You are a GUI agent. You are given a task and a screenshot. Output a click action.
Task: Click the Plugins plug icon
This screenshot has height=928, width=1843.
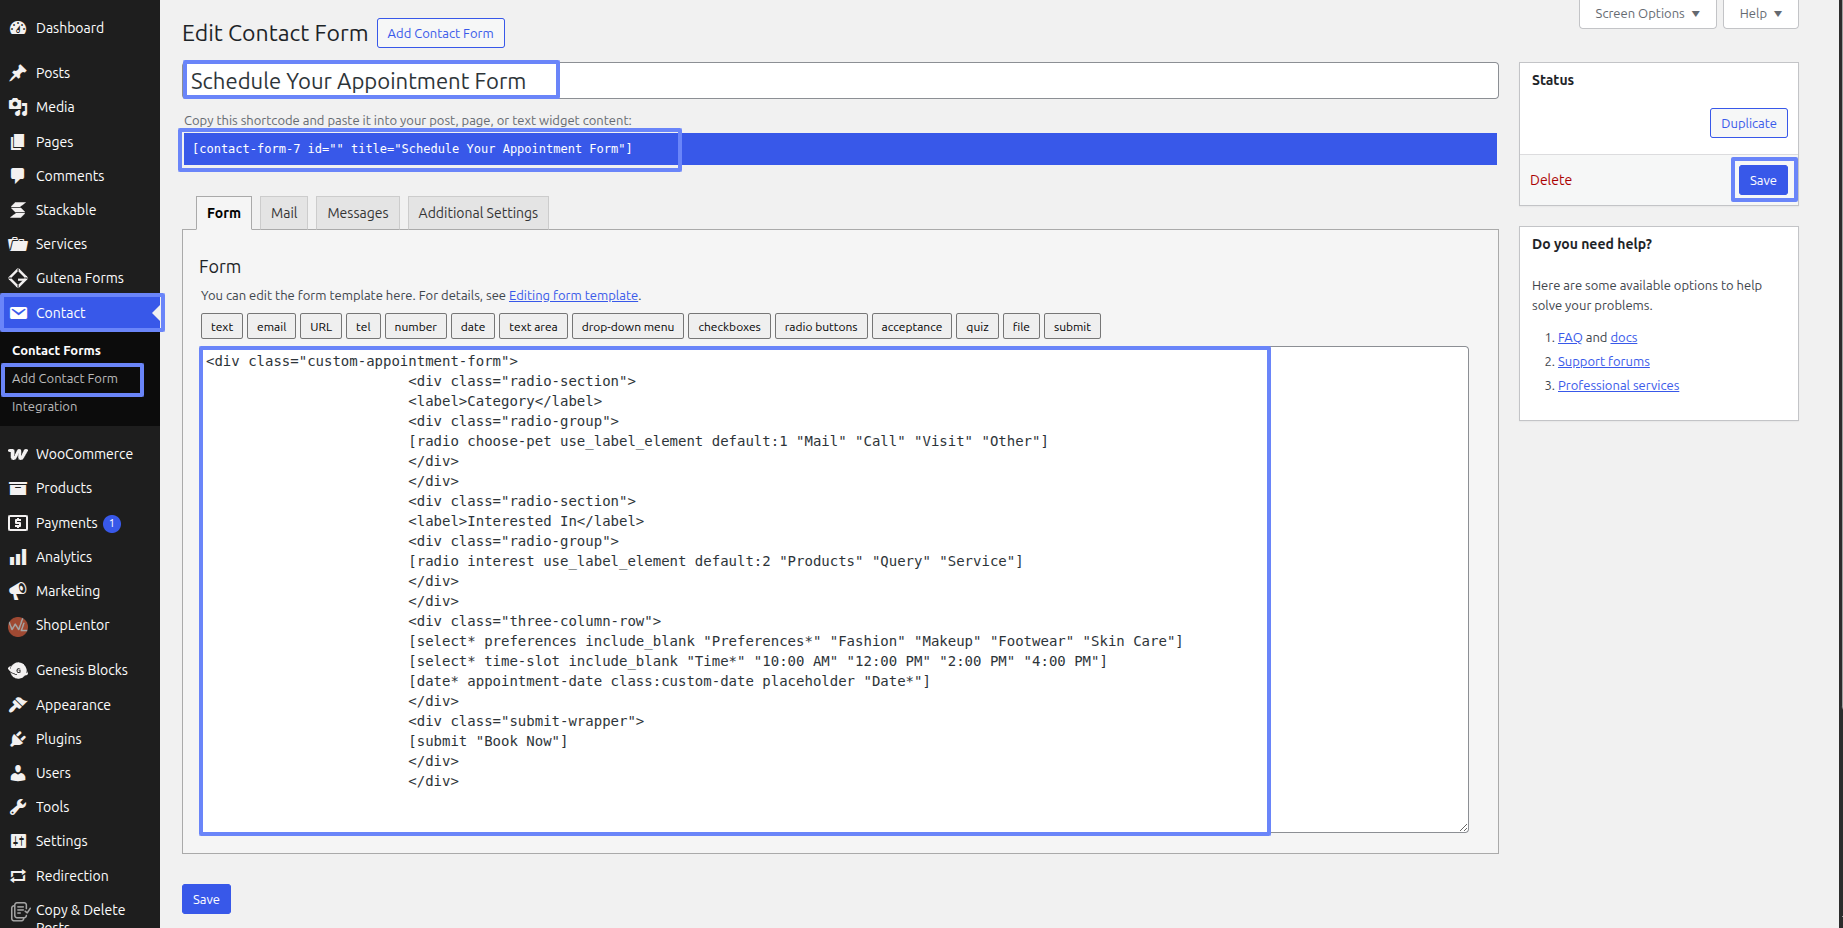point(18,739)
